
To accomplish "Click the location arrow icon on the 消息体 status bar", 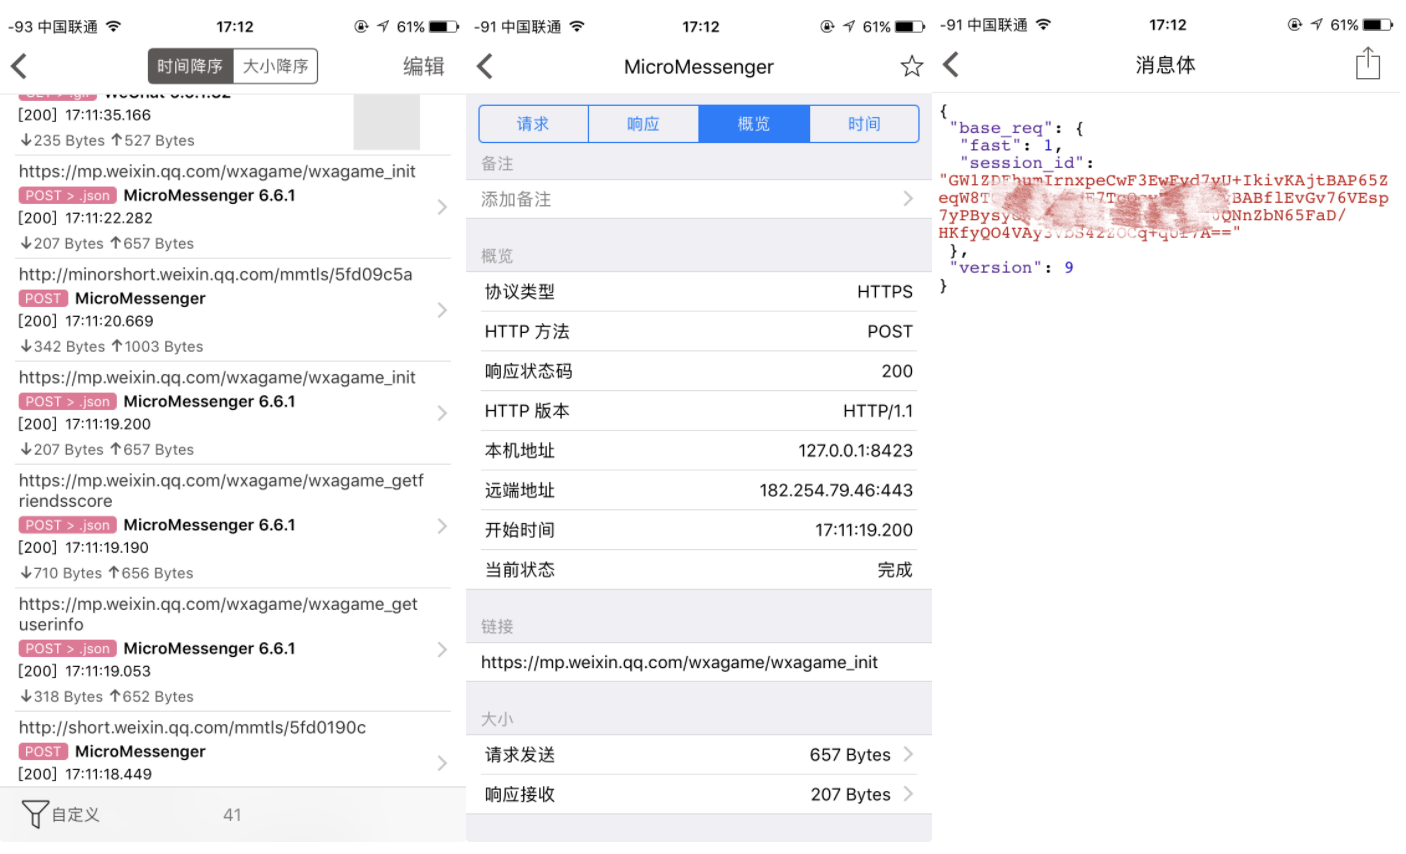I will 1317,24.
